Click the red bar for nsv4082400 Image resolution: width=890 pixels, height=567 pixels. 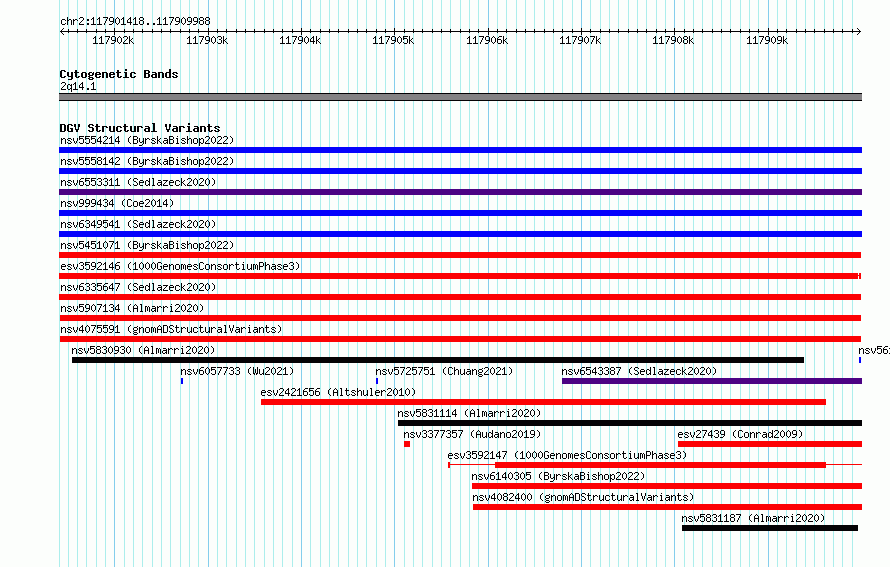click(x=668, y=507)
